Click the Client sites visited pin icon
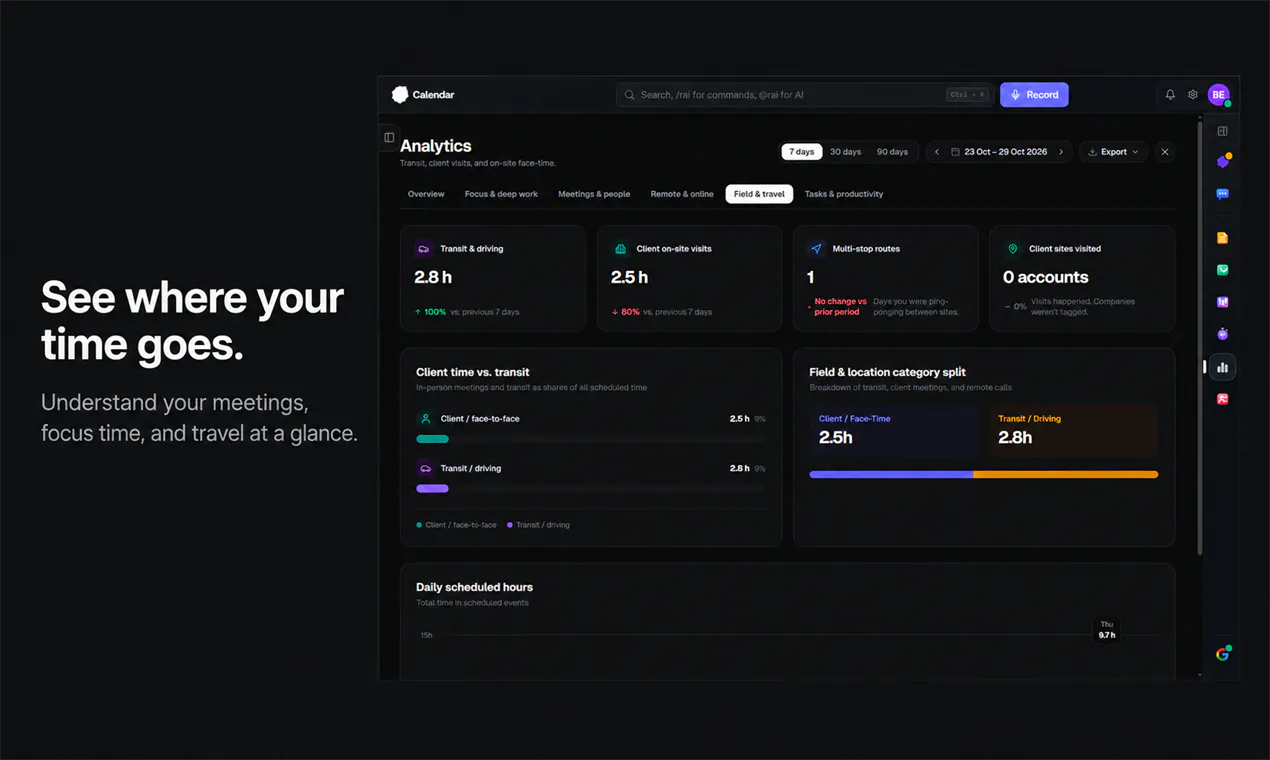Viewport: 1270px width, 760px height. click(1012, 249)
